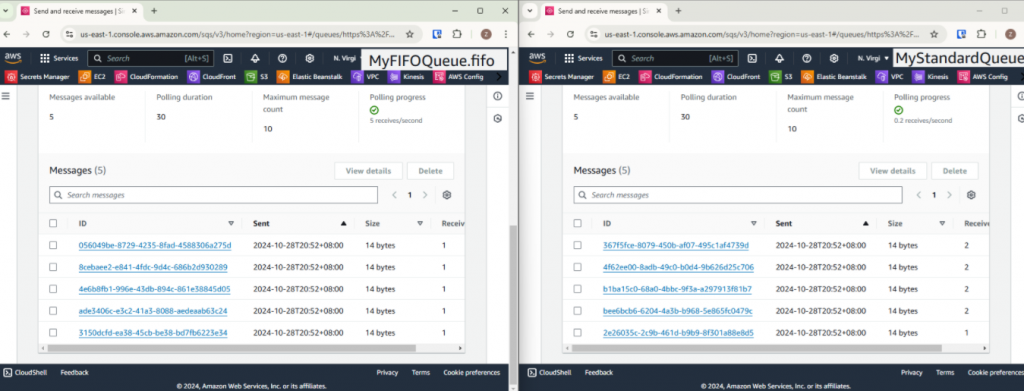
Task: Open tab search dropdown in left browser
Action: (x=6, y=11)
